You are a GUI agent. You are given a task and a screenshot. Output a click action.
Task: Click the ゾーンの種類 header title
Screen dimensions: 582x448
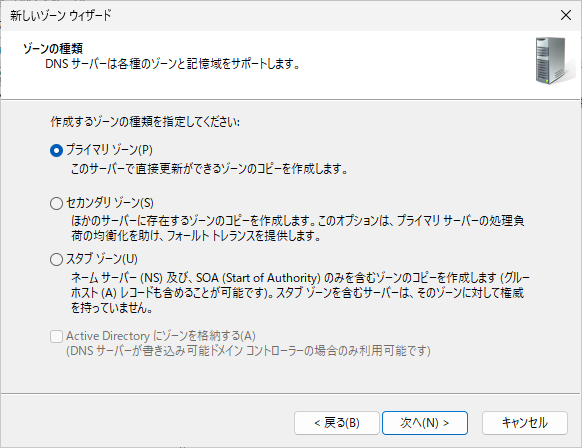click(x=53, y=49)
